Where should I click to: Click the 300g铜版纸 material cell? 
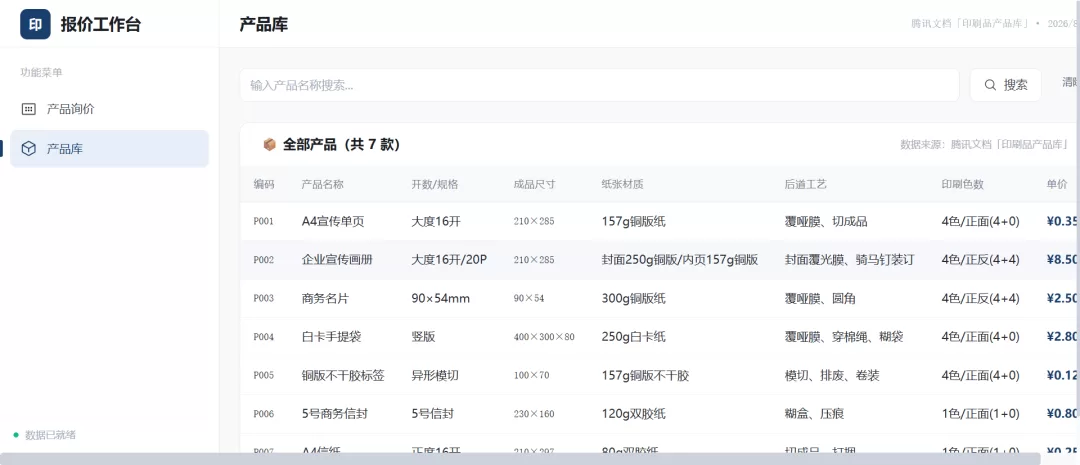pyautogui.click(x=634, y=299)
